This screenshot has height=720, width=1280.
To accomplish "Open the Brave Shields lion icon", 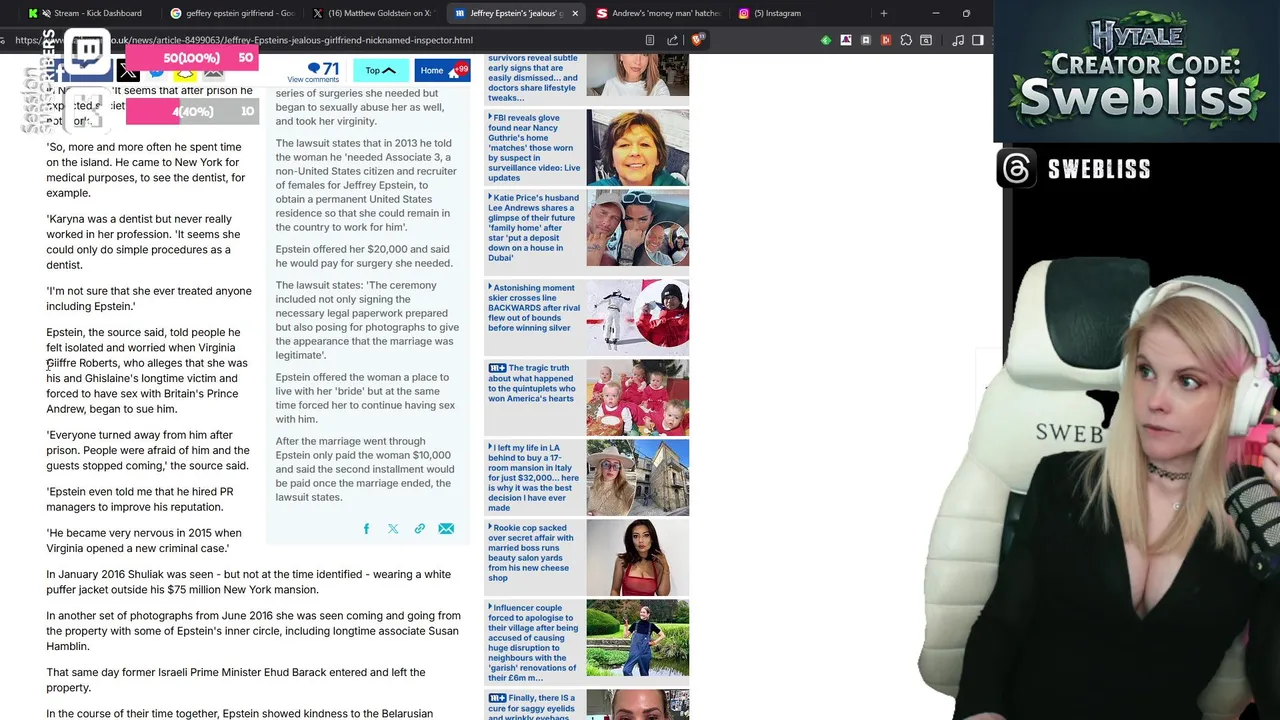I will coord(698,40).
